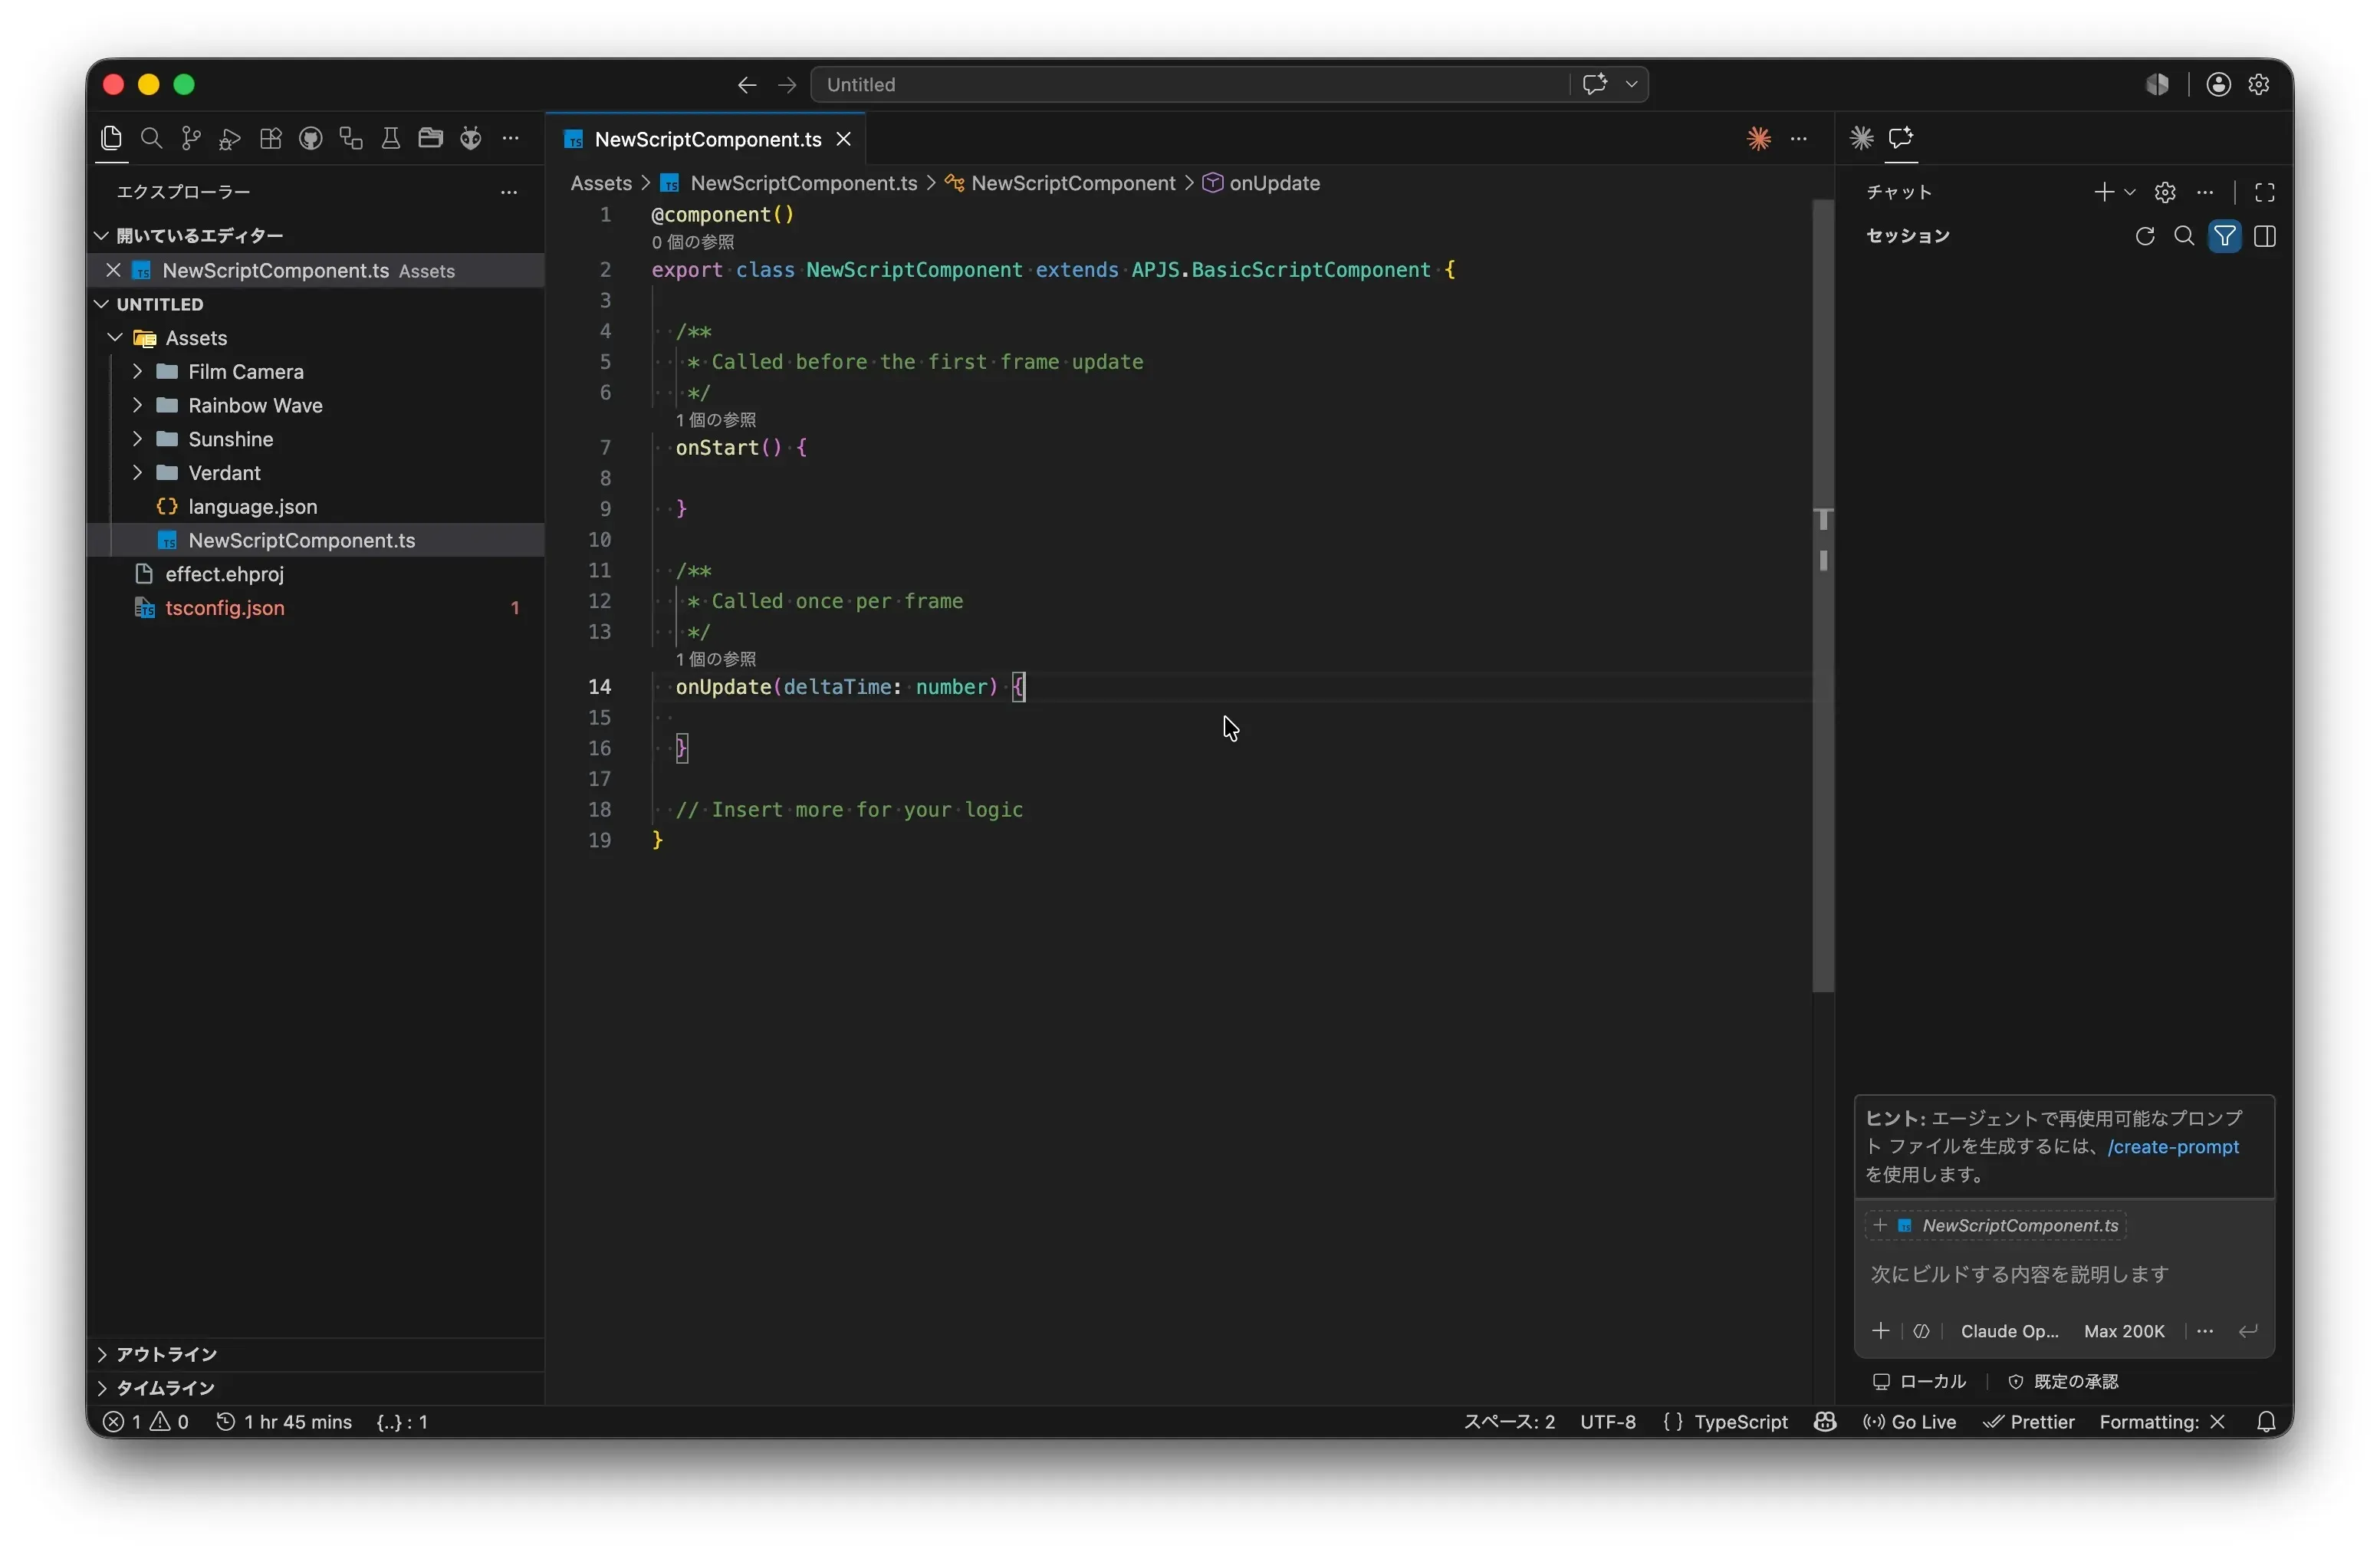Toggle the layout icon in title bar
The height and width of the screenshot is (1552, 2380).
coord(2157,85)
